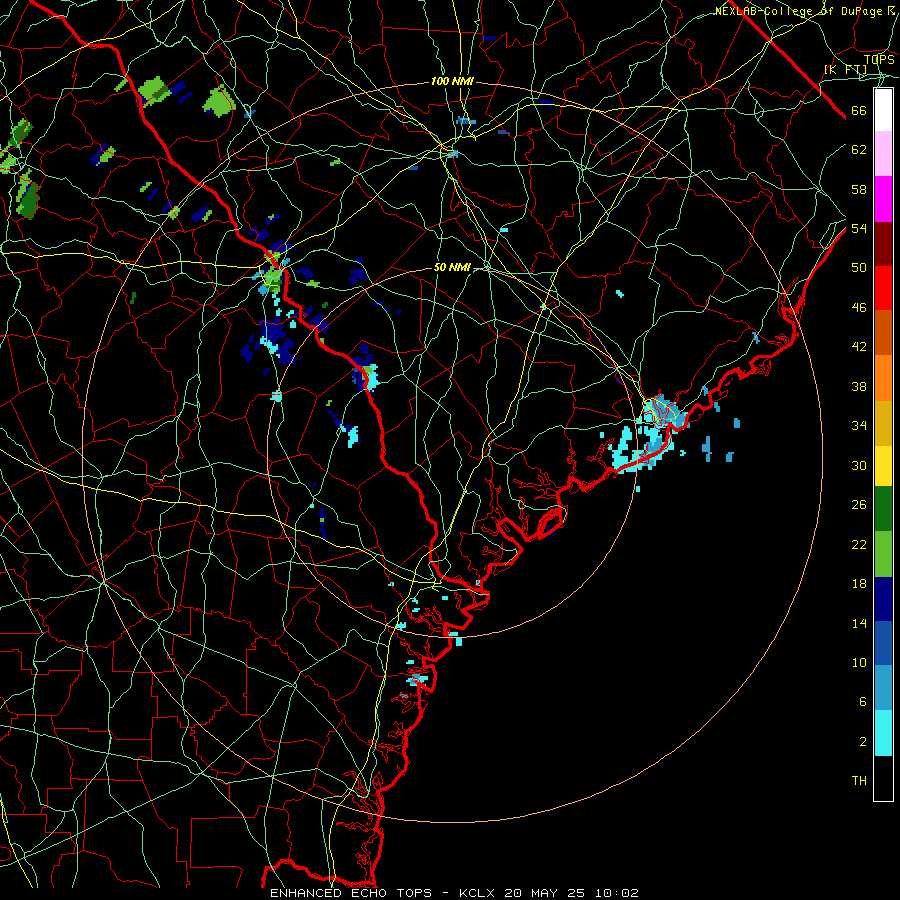Select the dark green legend swatch
This screenshot has width=900, height=900.
point(883,509)
